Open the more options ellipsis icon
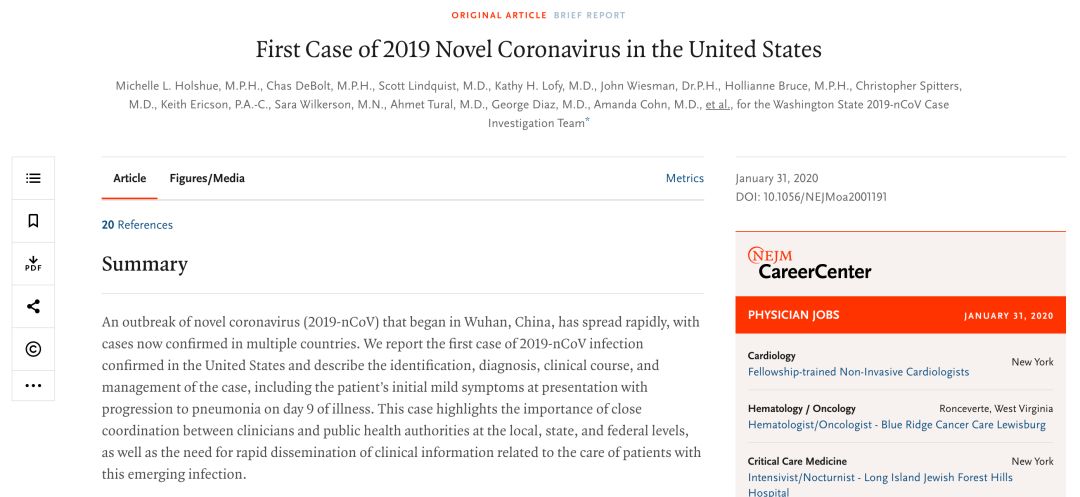1080x497 pixels. coord(33,385)
